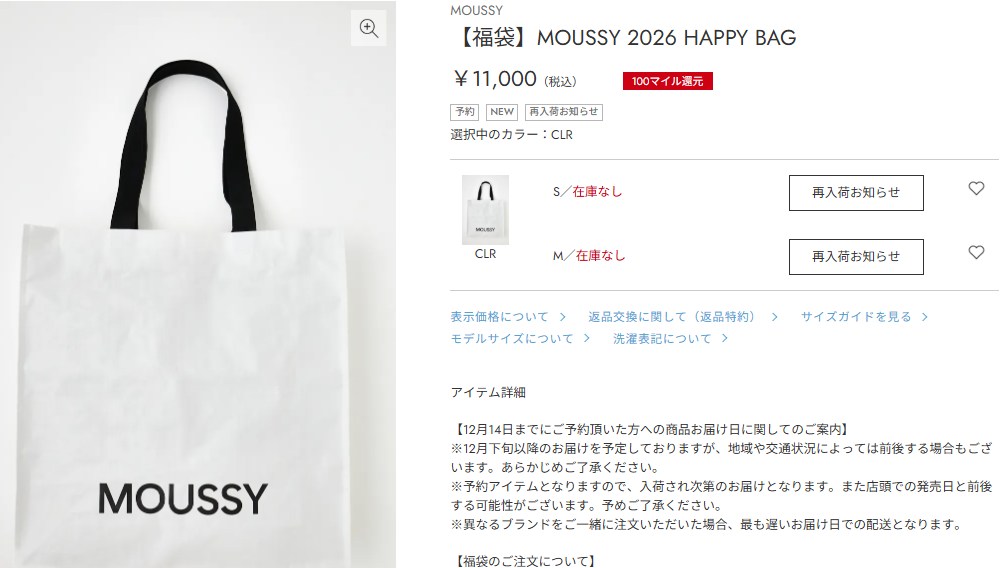The height and width of the screenshot is (568, 1005).
Task: Open the モデルサイズについて link
Action: coord(511,338)
